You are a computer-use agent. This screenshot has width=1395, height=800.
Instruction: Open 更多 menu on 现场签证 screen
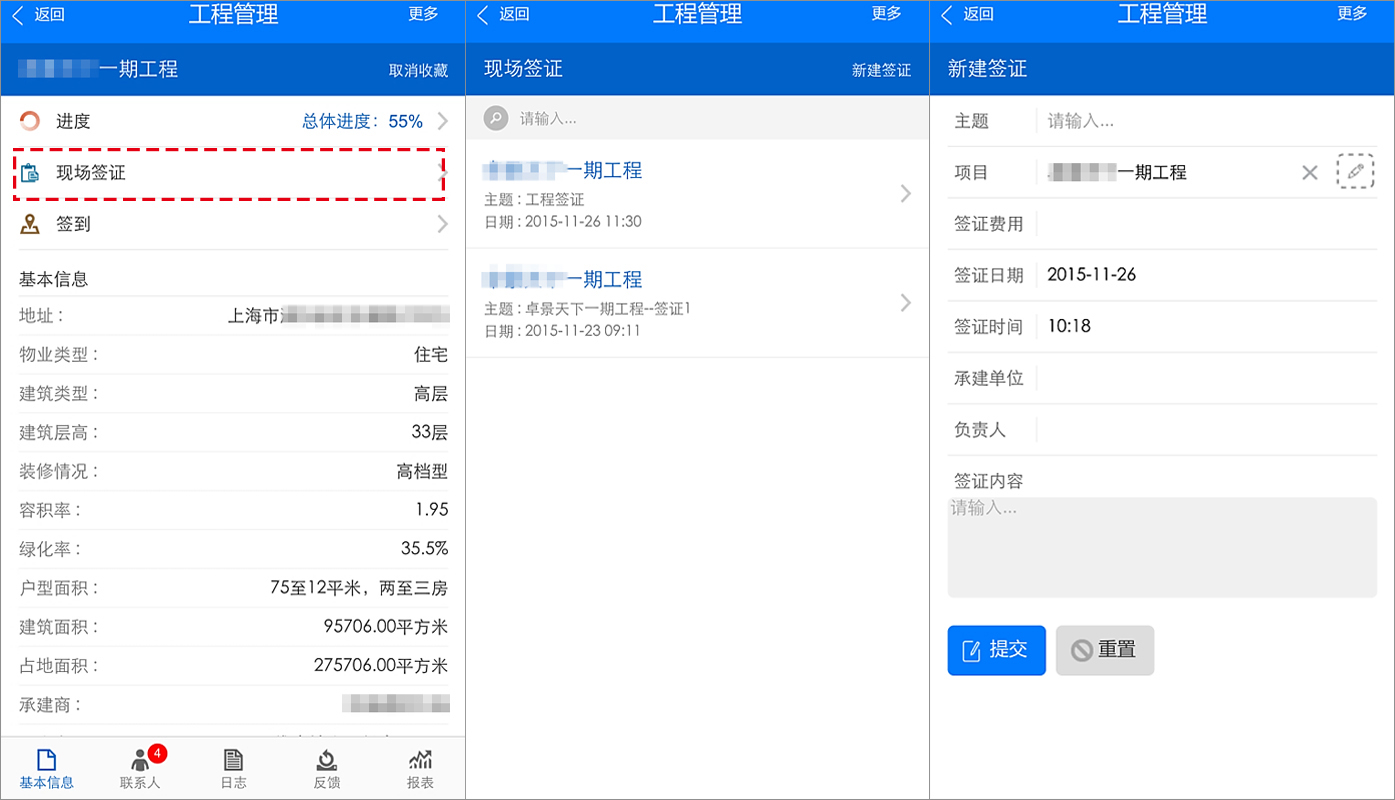(887, 14)
